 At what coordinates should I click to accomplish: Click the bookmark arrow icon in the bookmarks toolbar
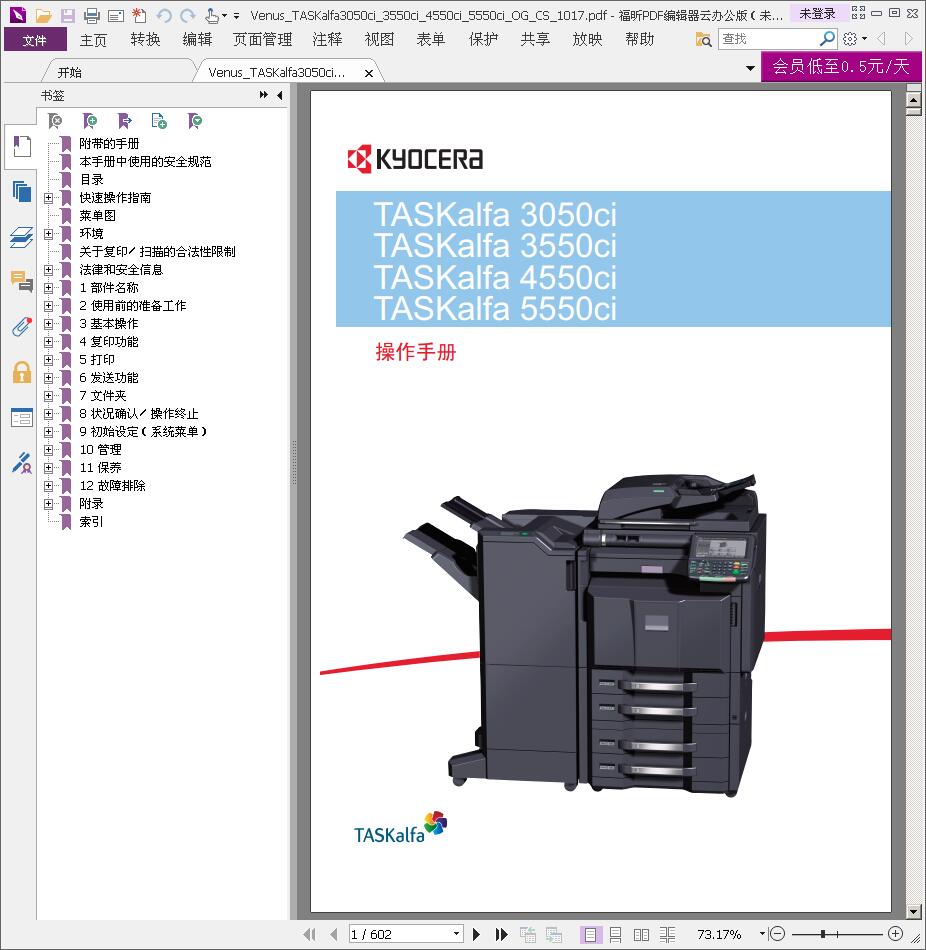click(125, 121)
